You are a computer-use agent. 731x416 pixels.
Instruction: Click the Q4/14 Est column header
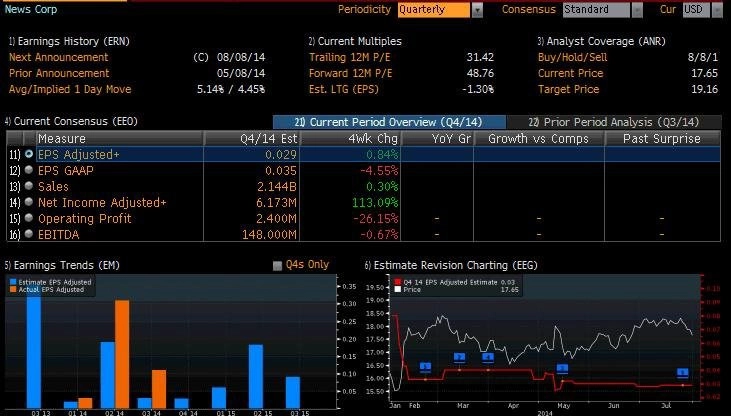click(x=252, y=139)
